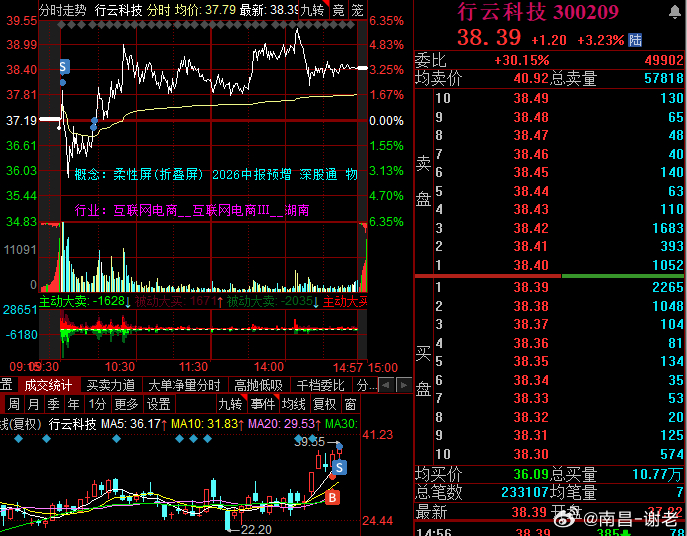This screenshot has height=536, width=687.
Task: Click the 总卖量 57818 value
Action: pyautogui.click(x=664, y=79)
